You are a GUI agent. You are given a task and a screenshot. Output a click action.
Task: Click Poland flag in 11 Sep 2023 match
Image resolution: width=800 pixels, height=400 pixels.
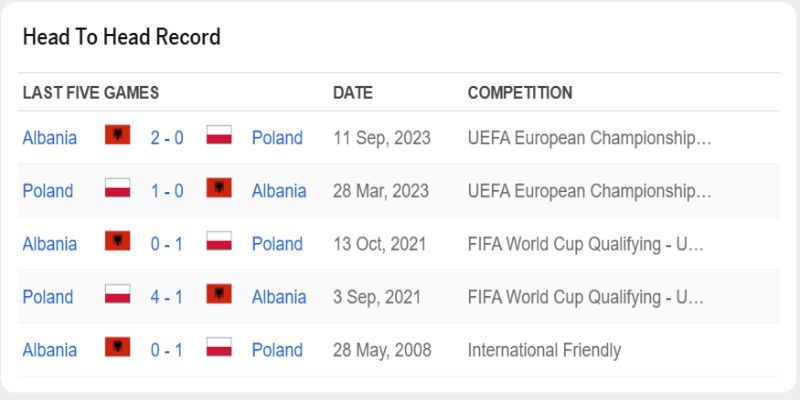click(x=219, y=136)
